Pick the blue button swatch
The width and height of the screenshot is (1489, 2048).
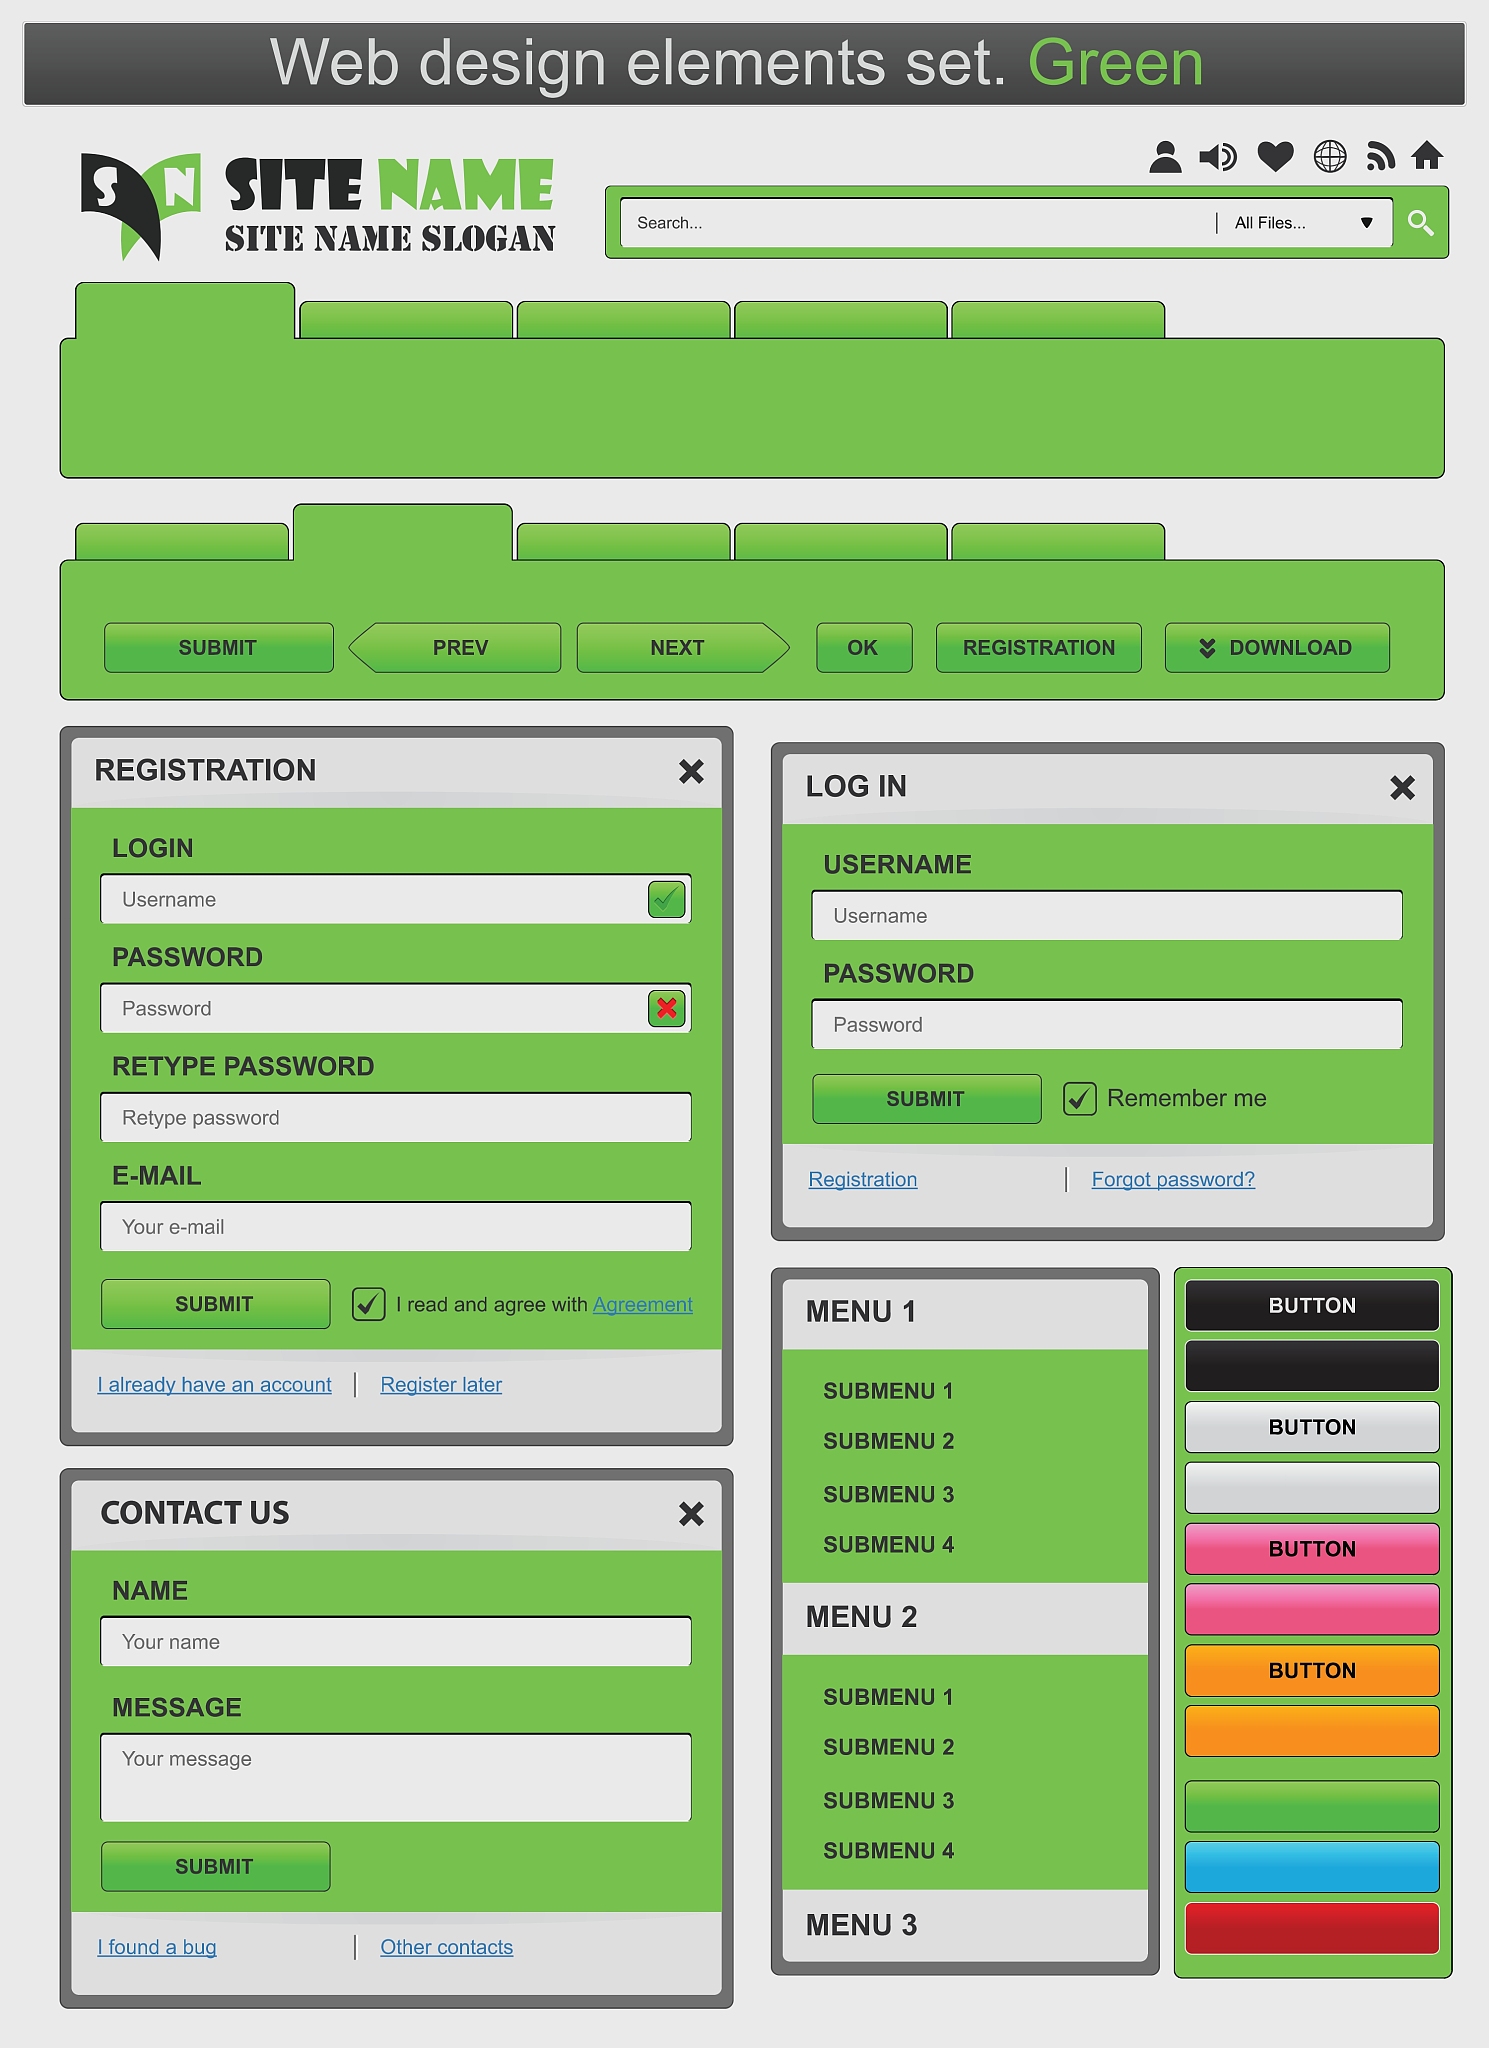click(x=1312, y=1867)
